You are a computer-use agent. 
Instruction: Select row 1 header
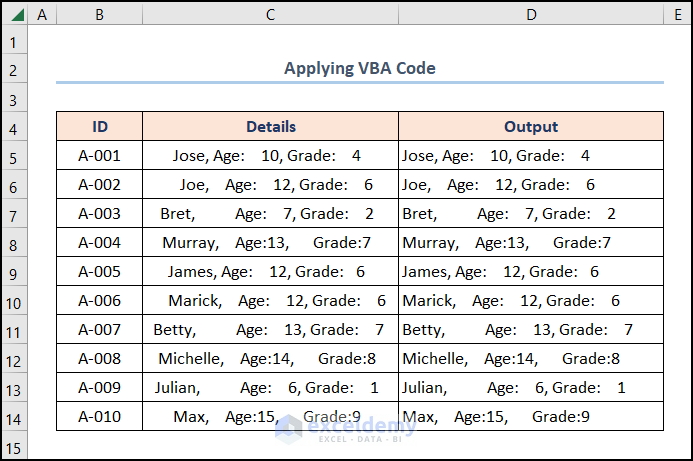click(x=14, y=42)
